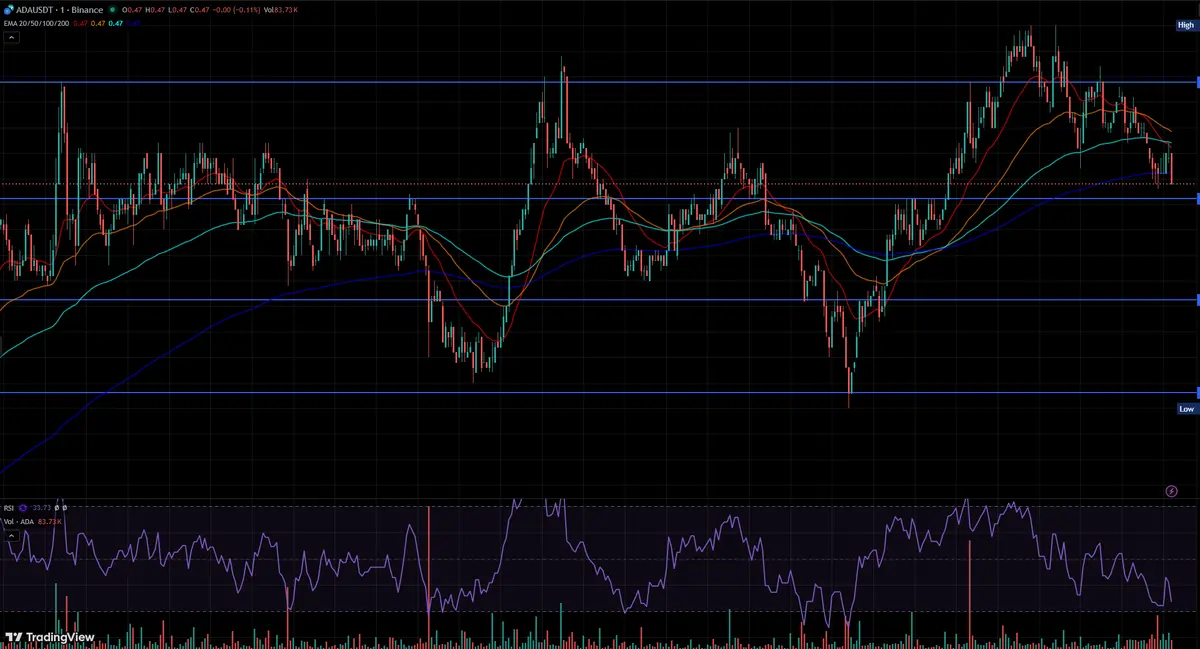1200x649 pixels.
Task: Select the RSI indicator legend label
Action: click(9, 508)
